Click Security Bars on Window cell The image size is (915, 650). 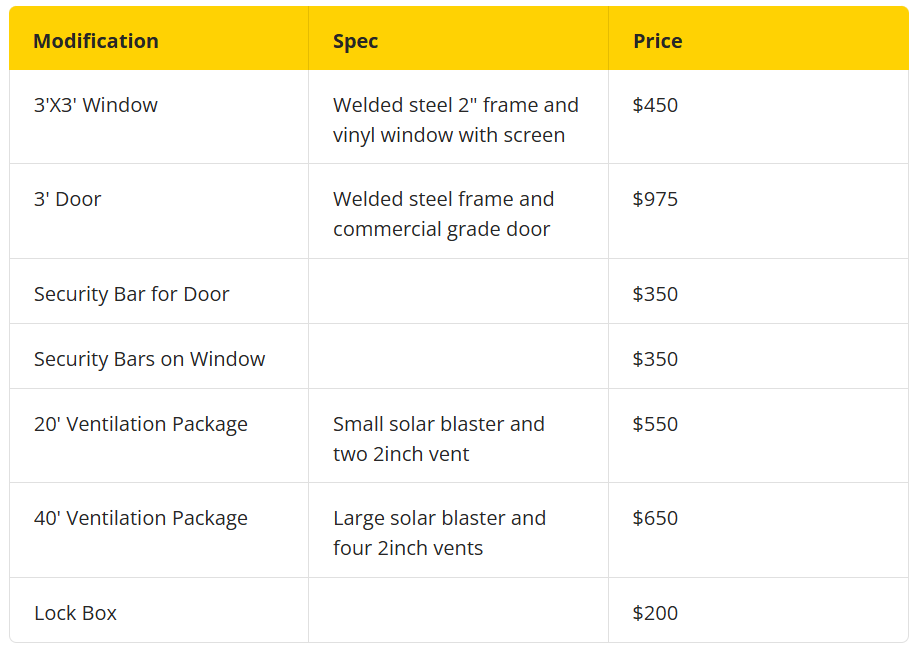coord(149,359)
